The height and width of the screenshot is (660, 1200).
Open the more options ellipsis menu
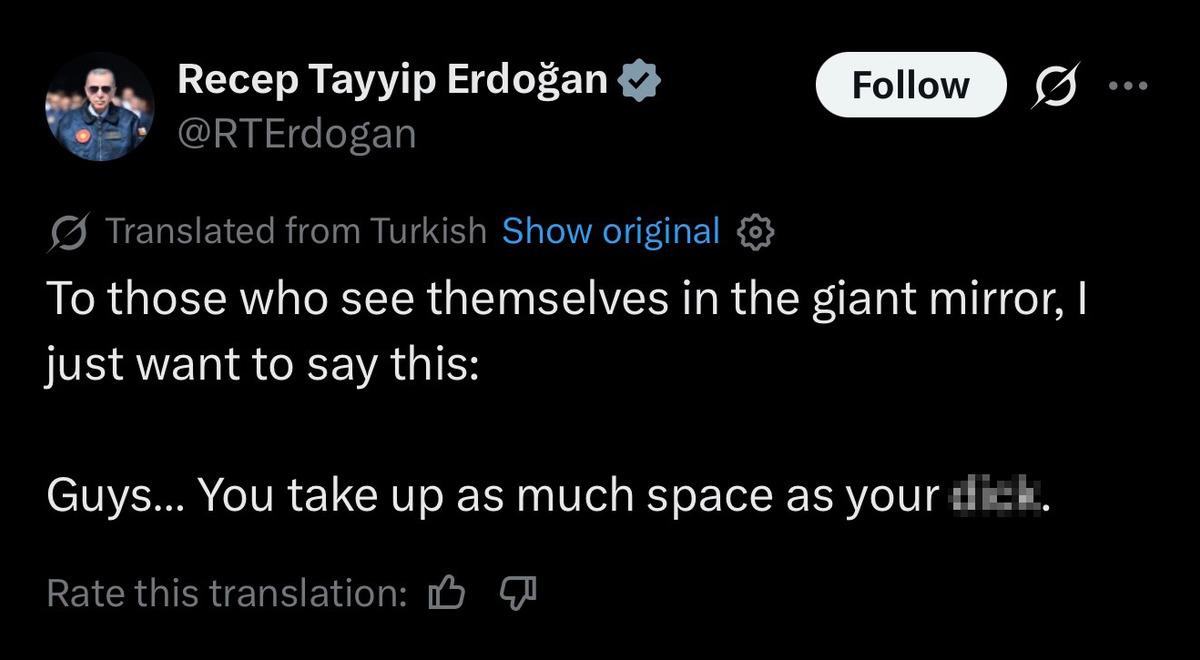[x=1130, y=85]
